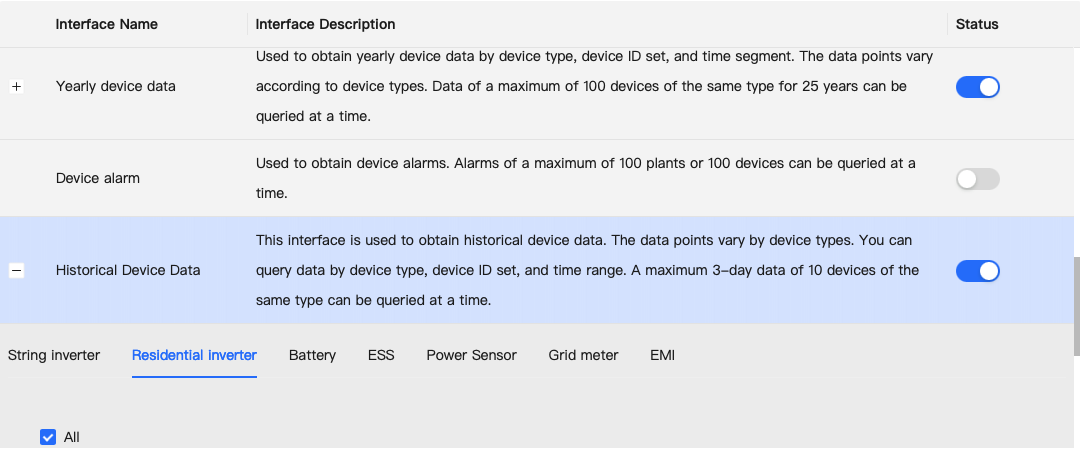Click the Historical Device Data label
This screenshot has width=1080, height=459.
128,271
